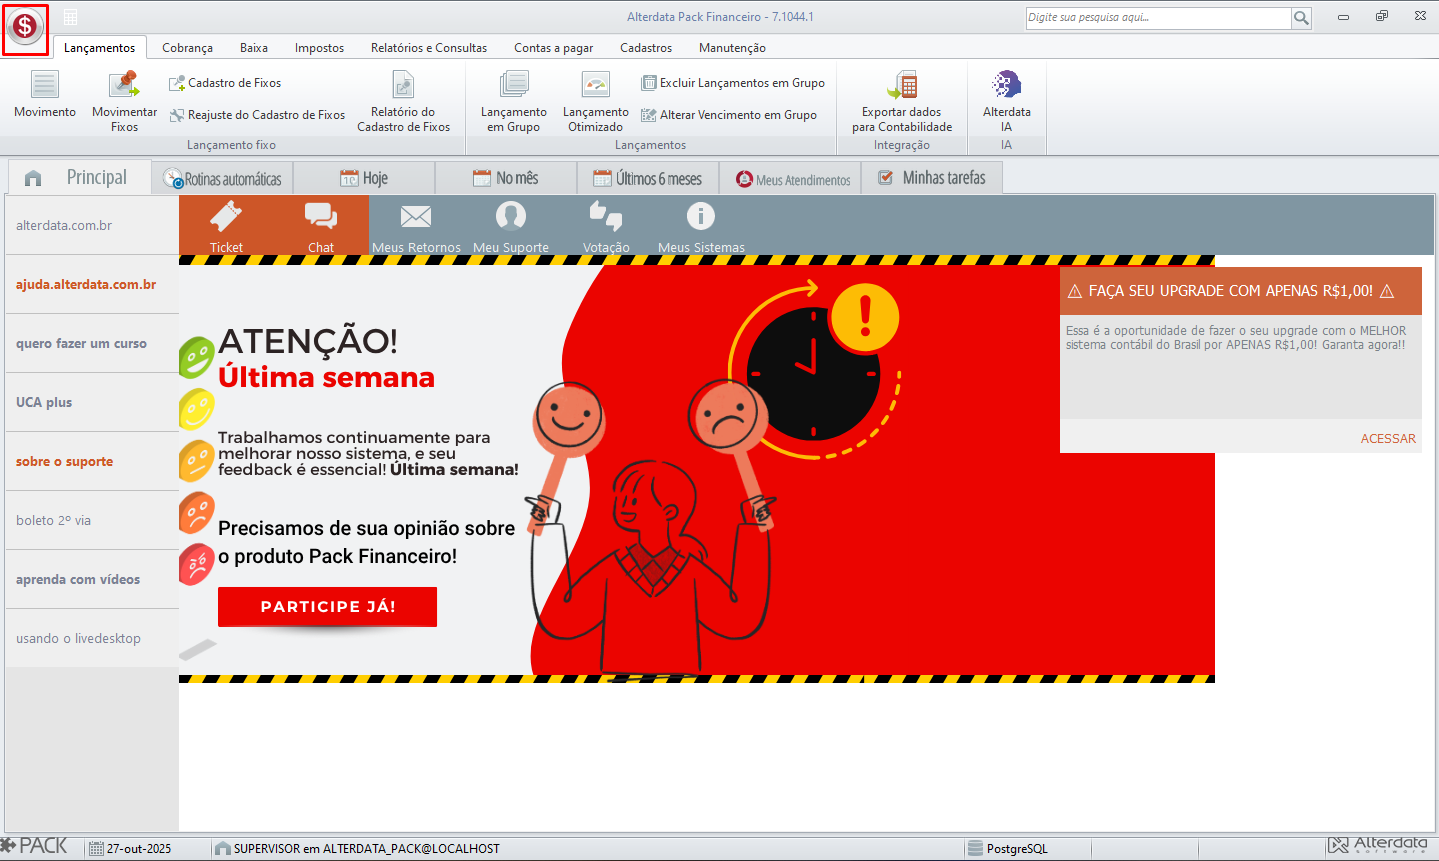Open aprenda com vídeos link
This screenshot has height=861, width=1439.
(x=92, y=580)
